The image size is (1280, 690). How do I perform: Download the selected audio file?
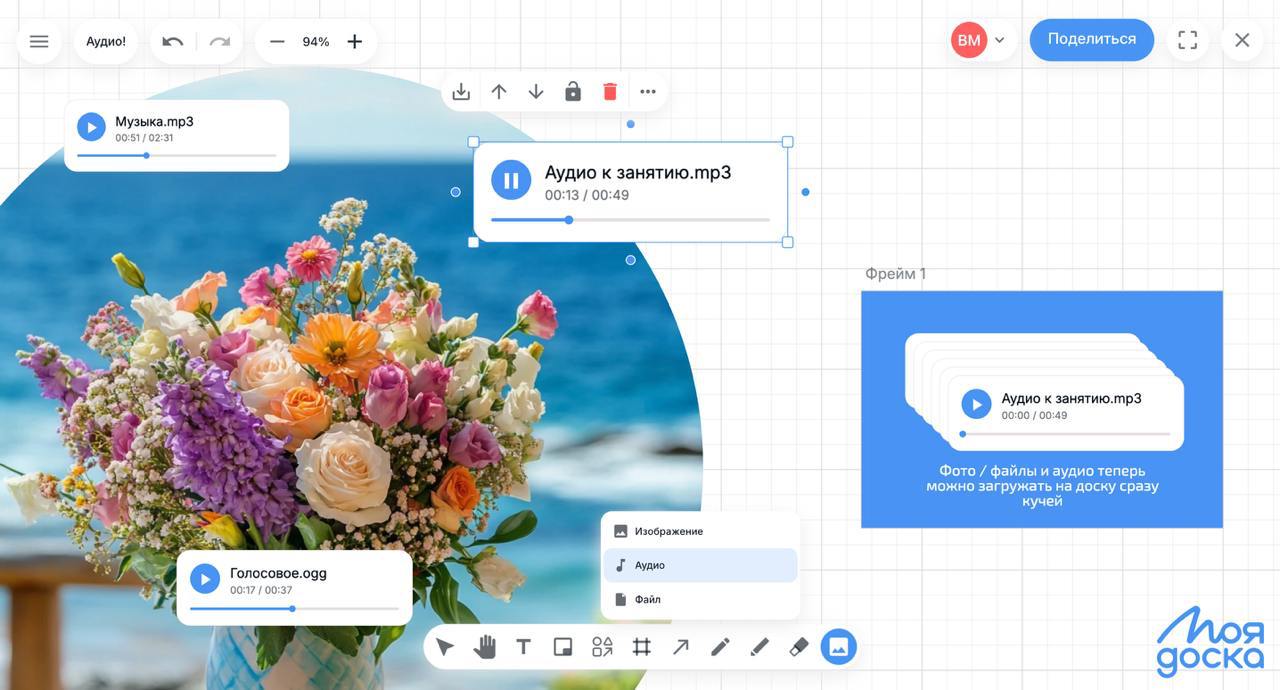point(461,92)
